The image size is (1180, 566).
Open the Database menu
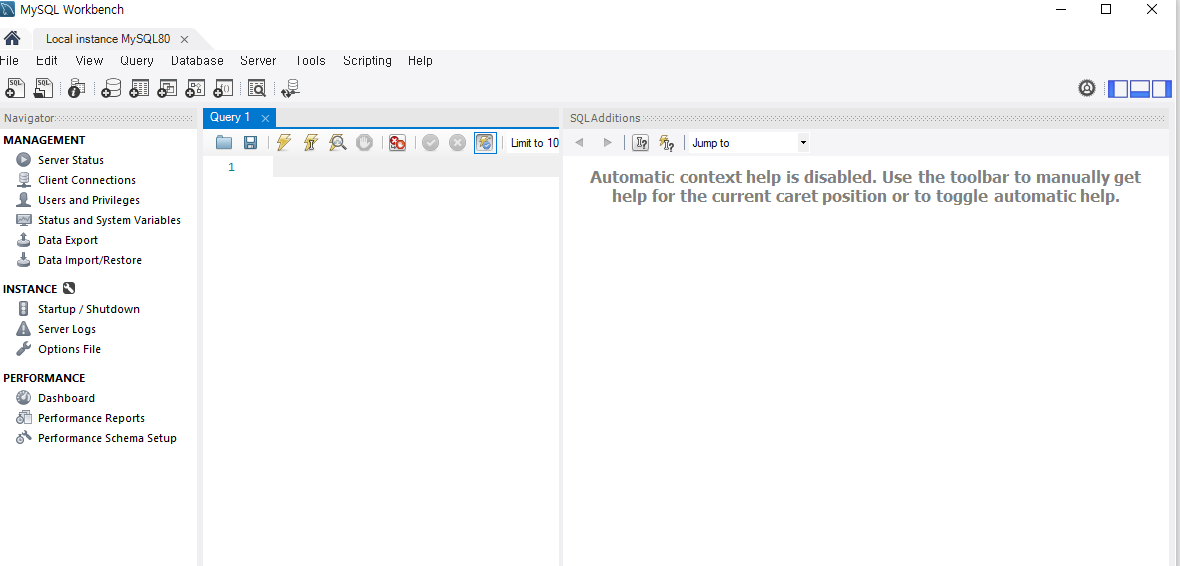point(197,60)
